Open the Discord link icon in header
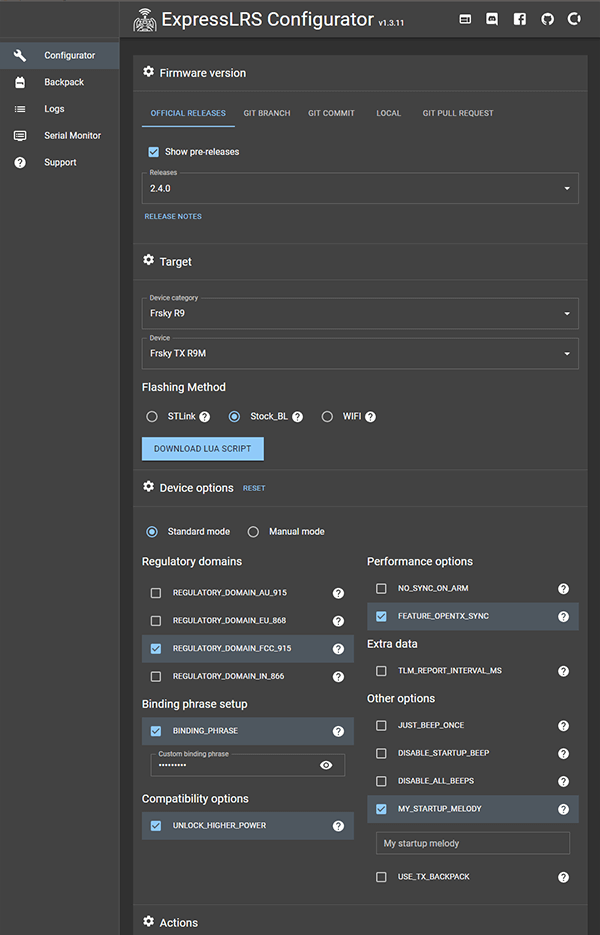The width and height of the screenshot is (600, 935). click(492, 19)
